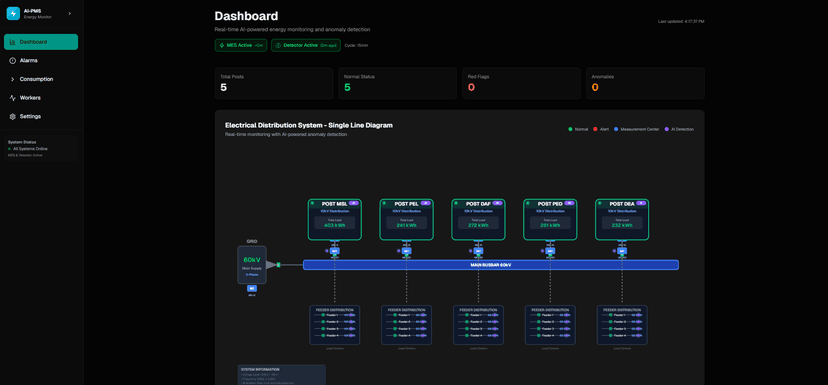This screenshot has width=828, height=385.
Task: Click the purple AI badge on POST PED
Action: pyautogui.click(x=569, y=203)
